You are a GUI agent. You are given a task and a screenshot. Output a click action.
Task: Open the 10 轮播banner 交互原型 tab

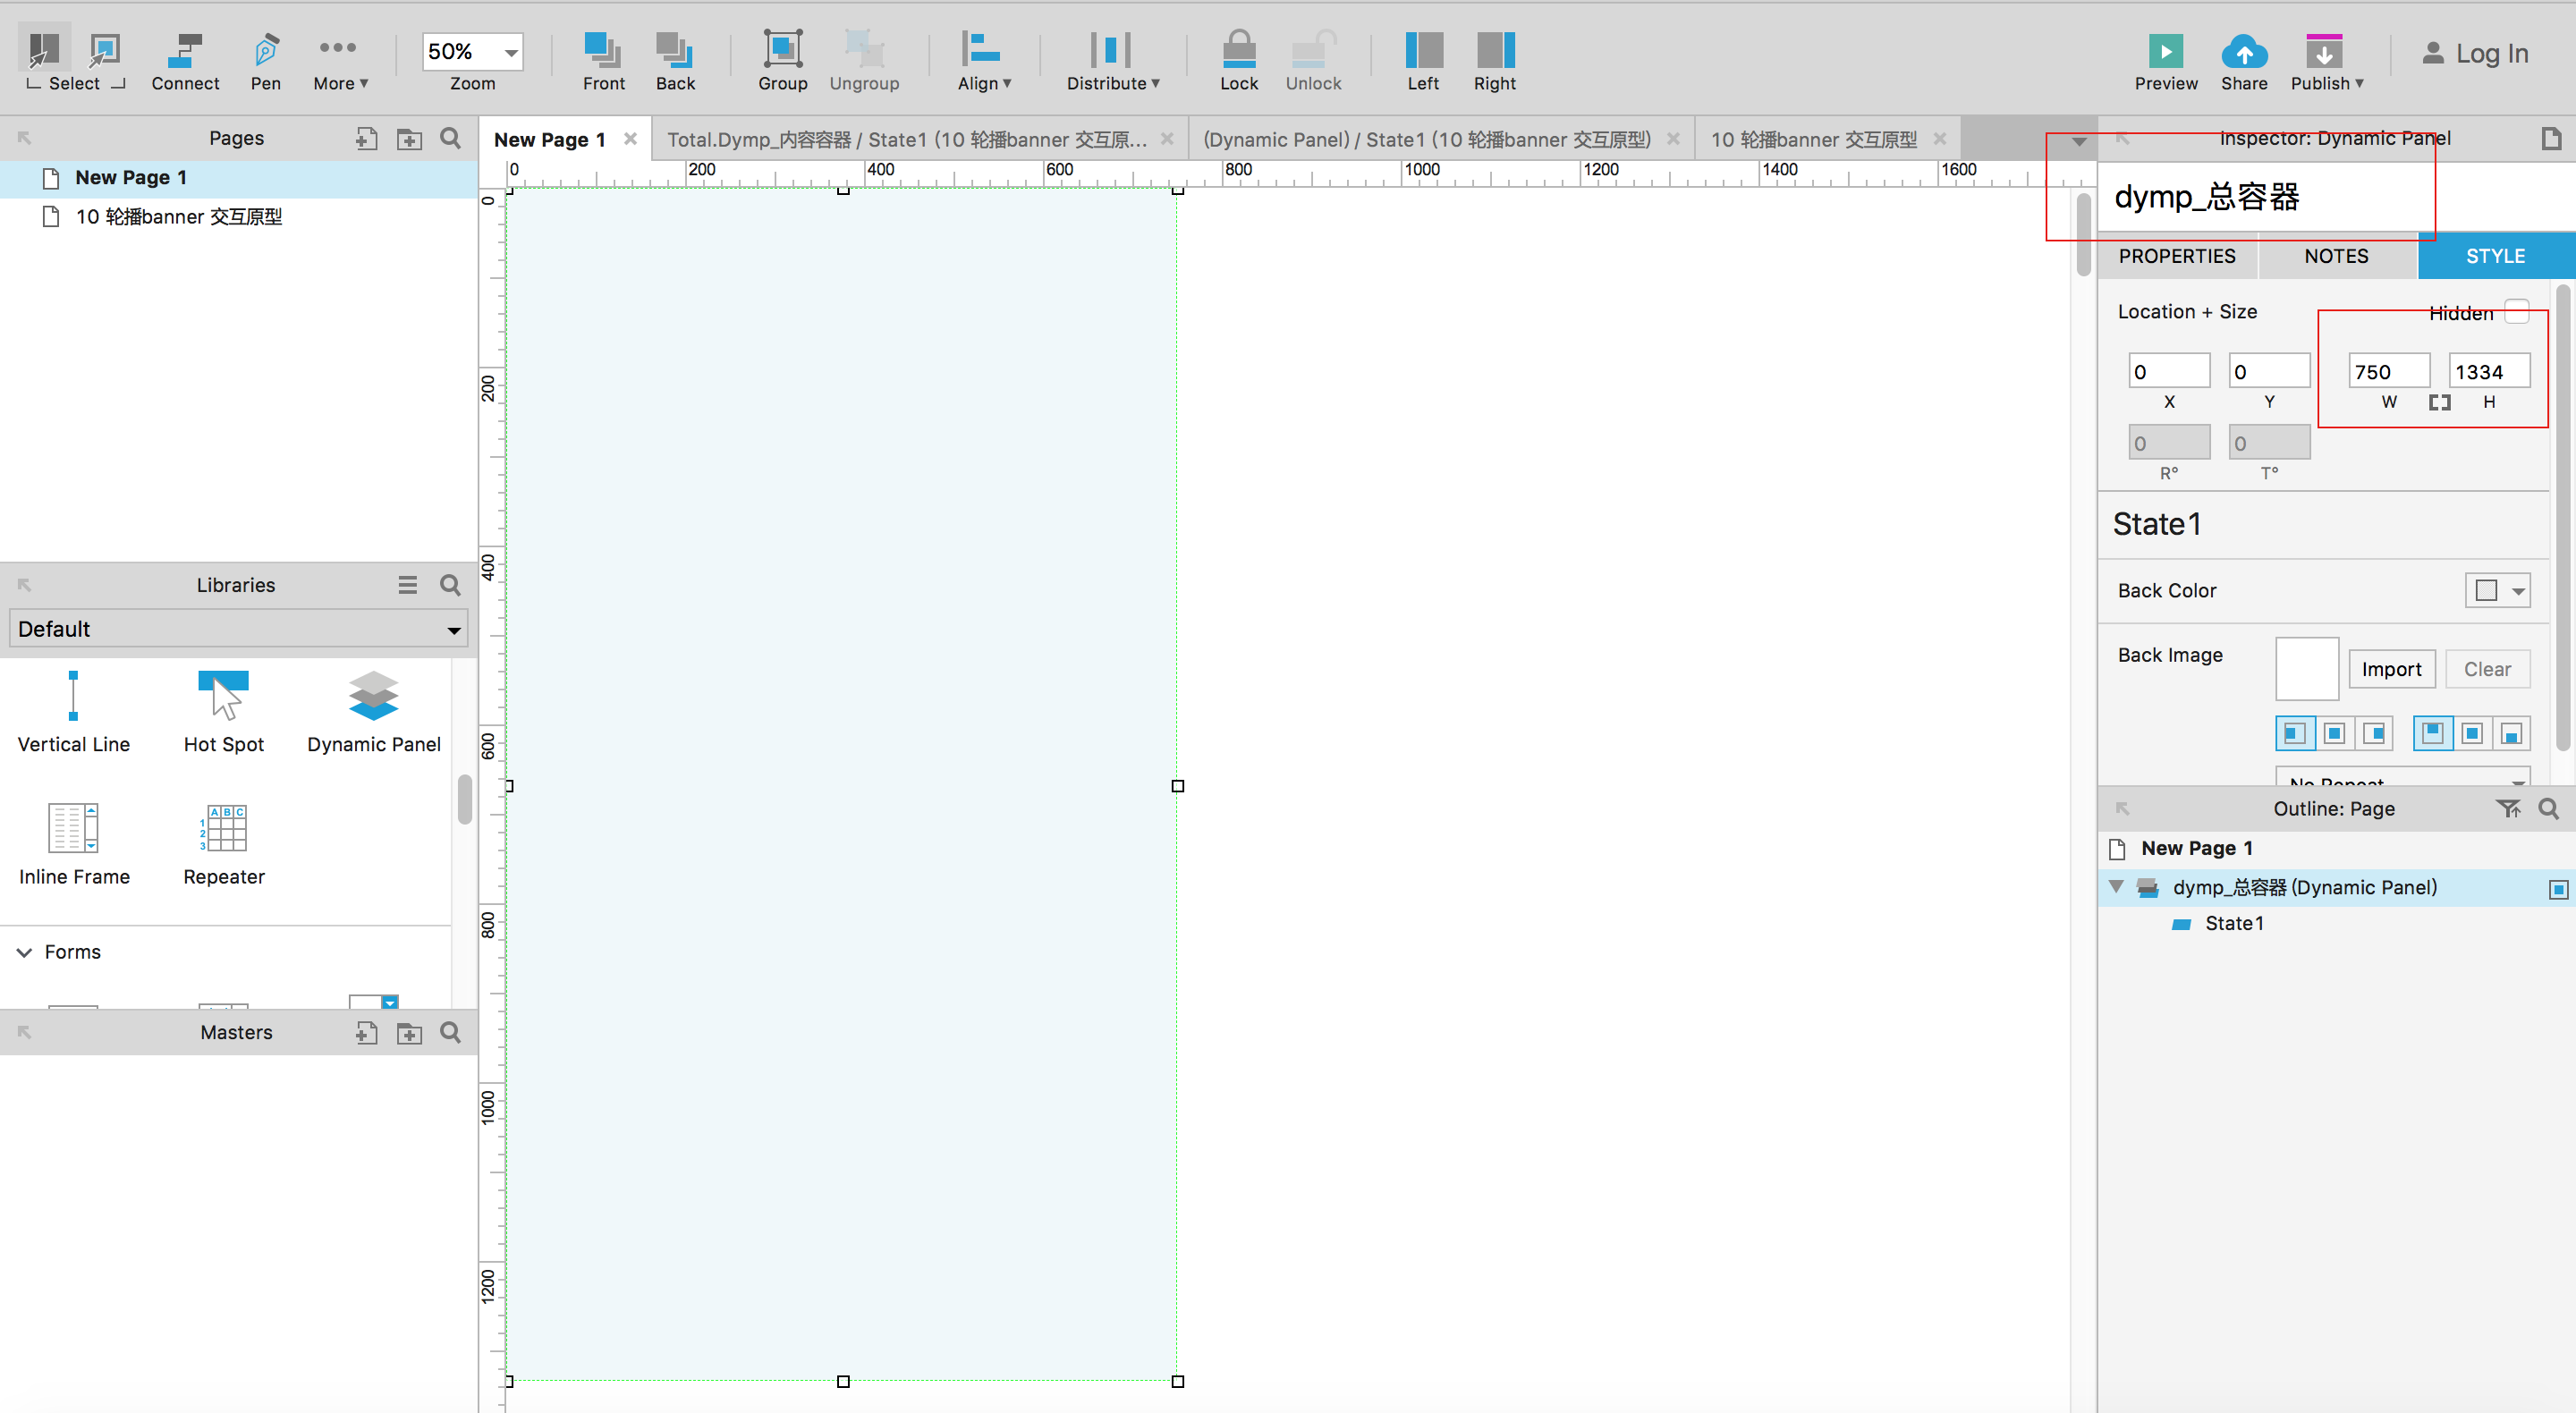click(1812, 140)
